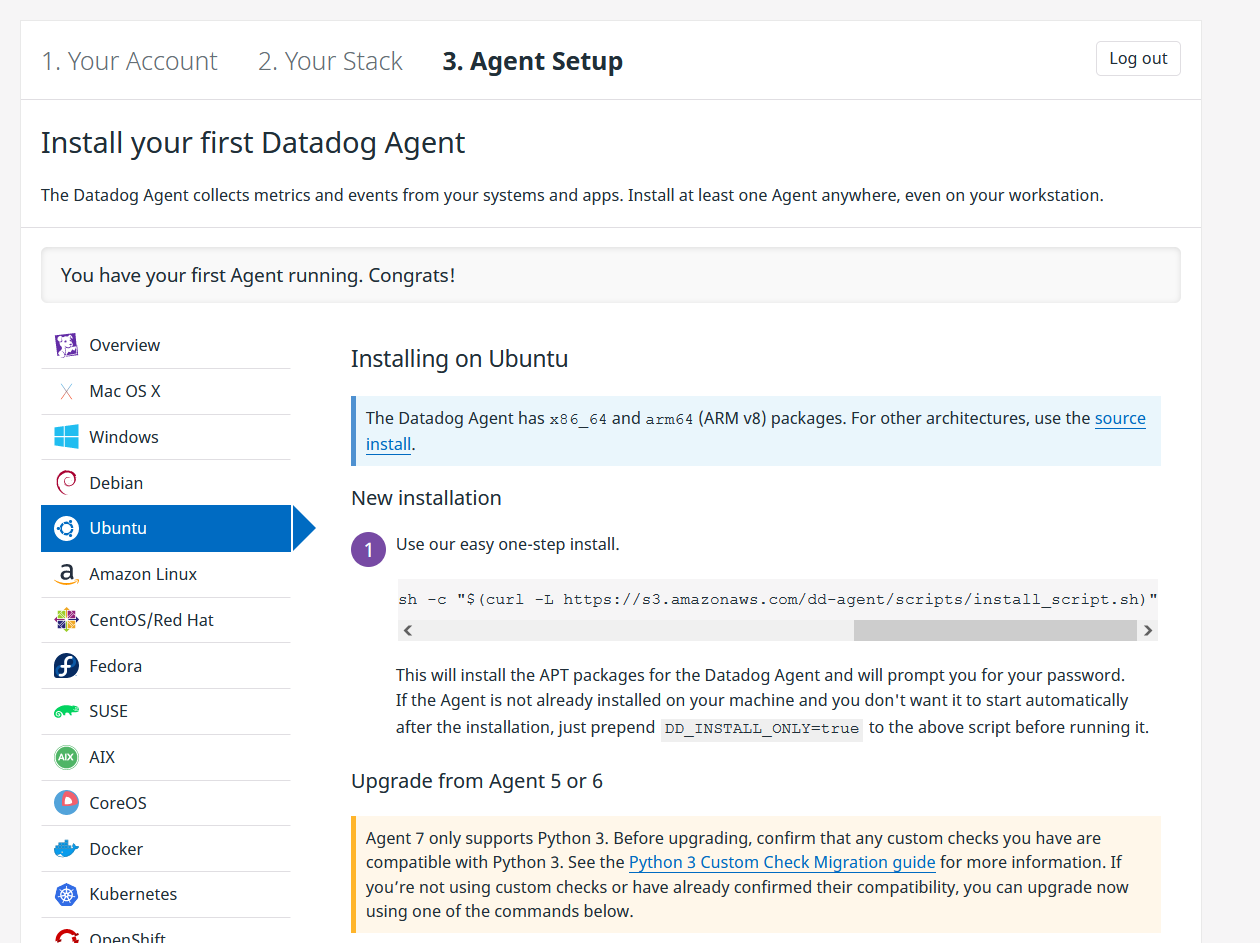Click the CentOS/Red Hat icon

pos(66,620)
